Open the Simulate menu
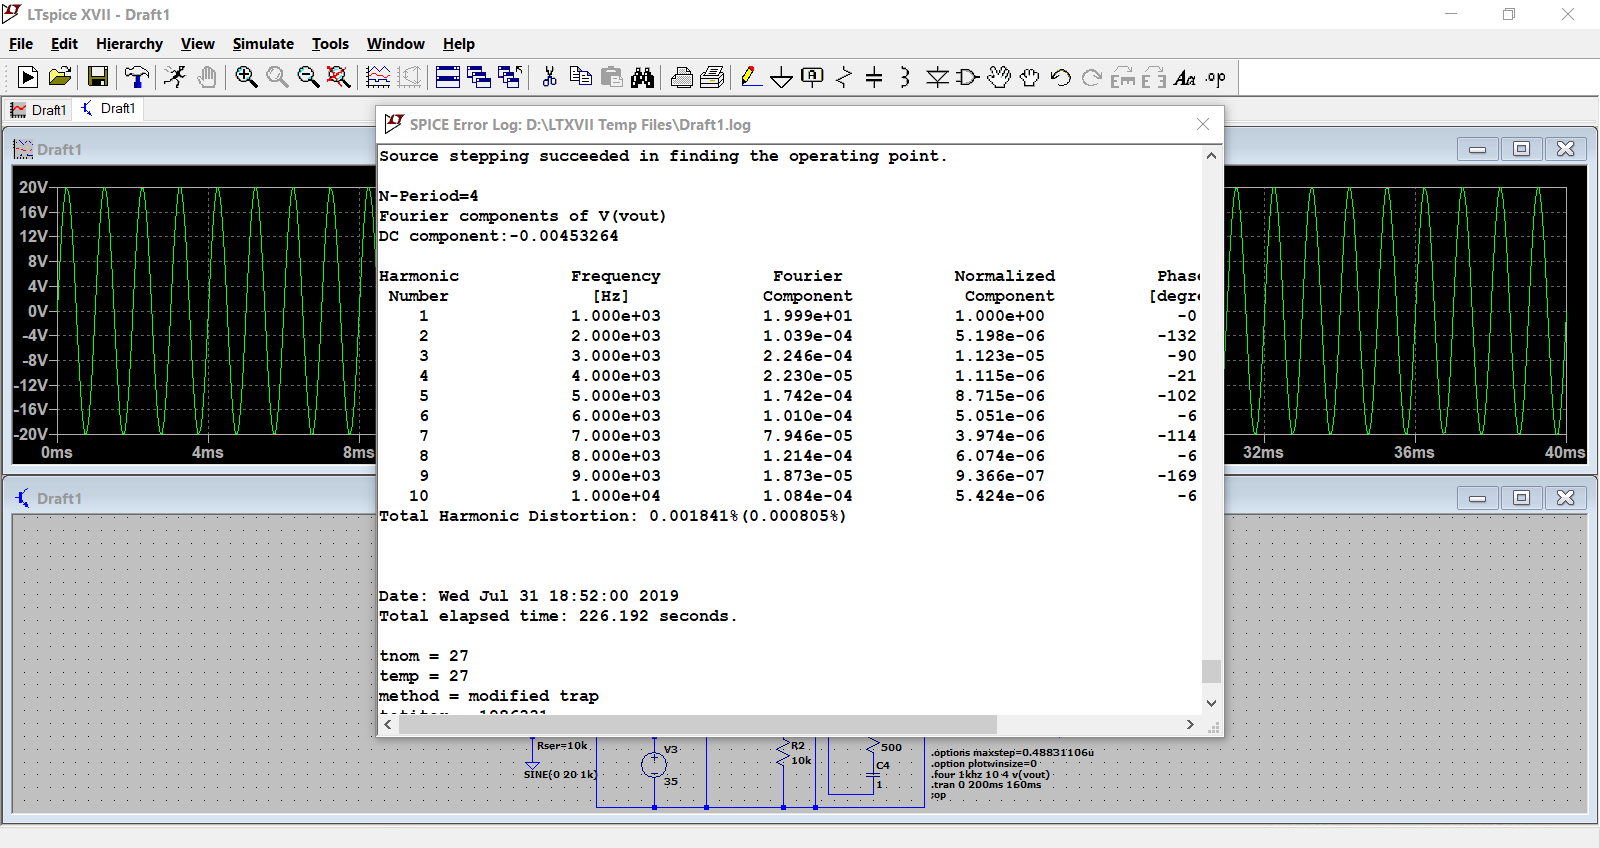The width and height of the screenshot is (1600, 848). coord(263,44)
